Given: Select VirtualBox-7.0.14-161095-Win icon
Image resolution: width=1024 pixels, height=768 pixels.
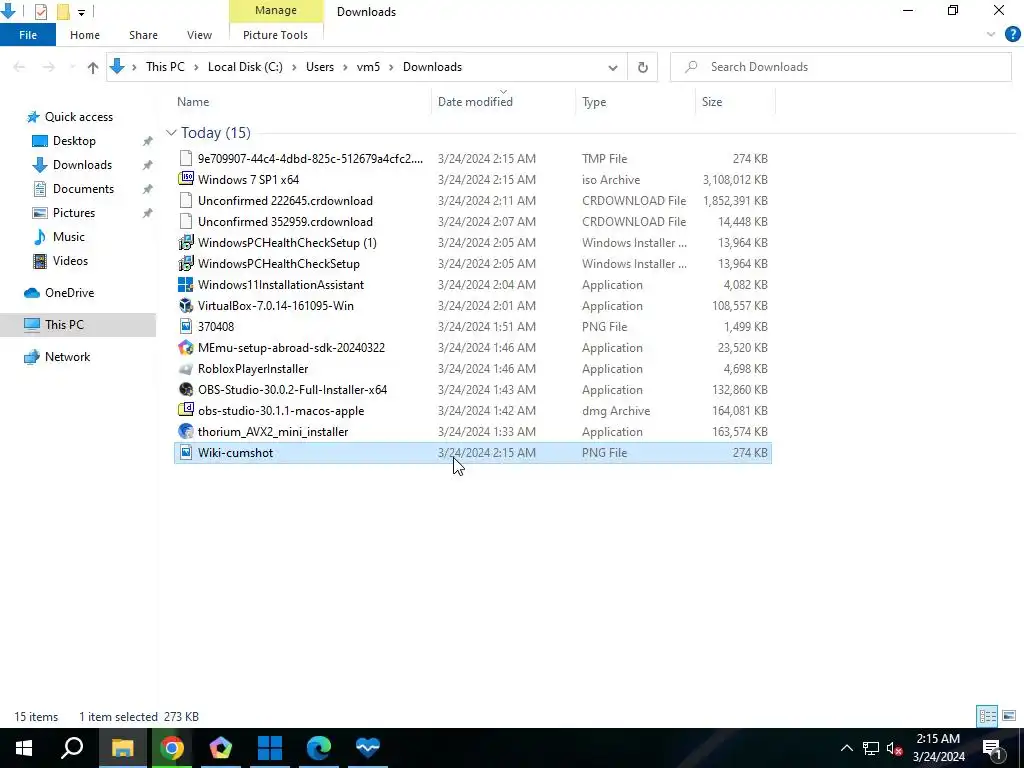Looking at the screenshot, I should [x=186, y=306].
